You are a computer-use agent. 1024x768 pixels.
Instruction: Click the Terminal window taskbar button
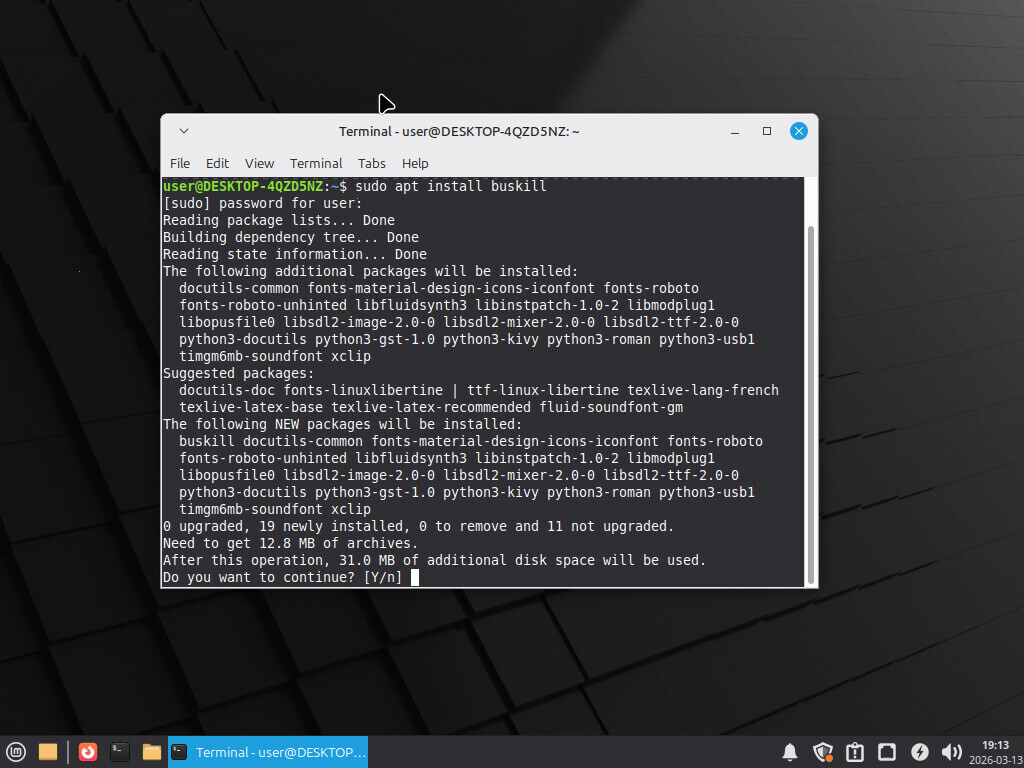pyautogui.click(x=268, y=752)
